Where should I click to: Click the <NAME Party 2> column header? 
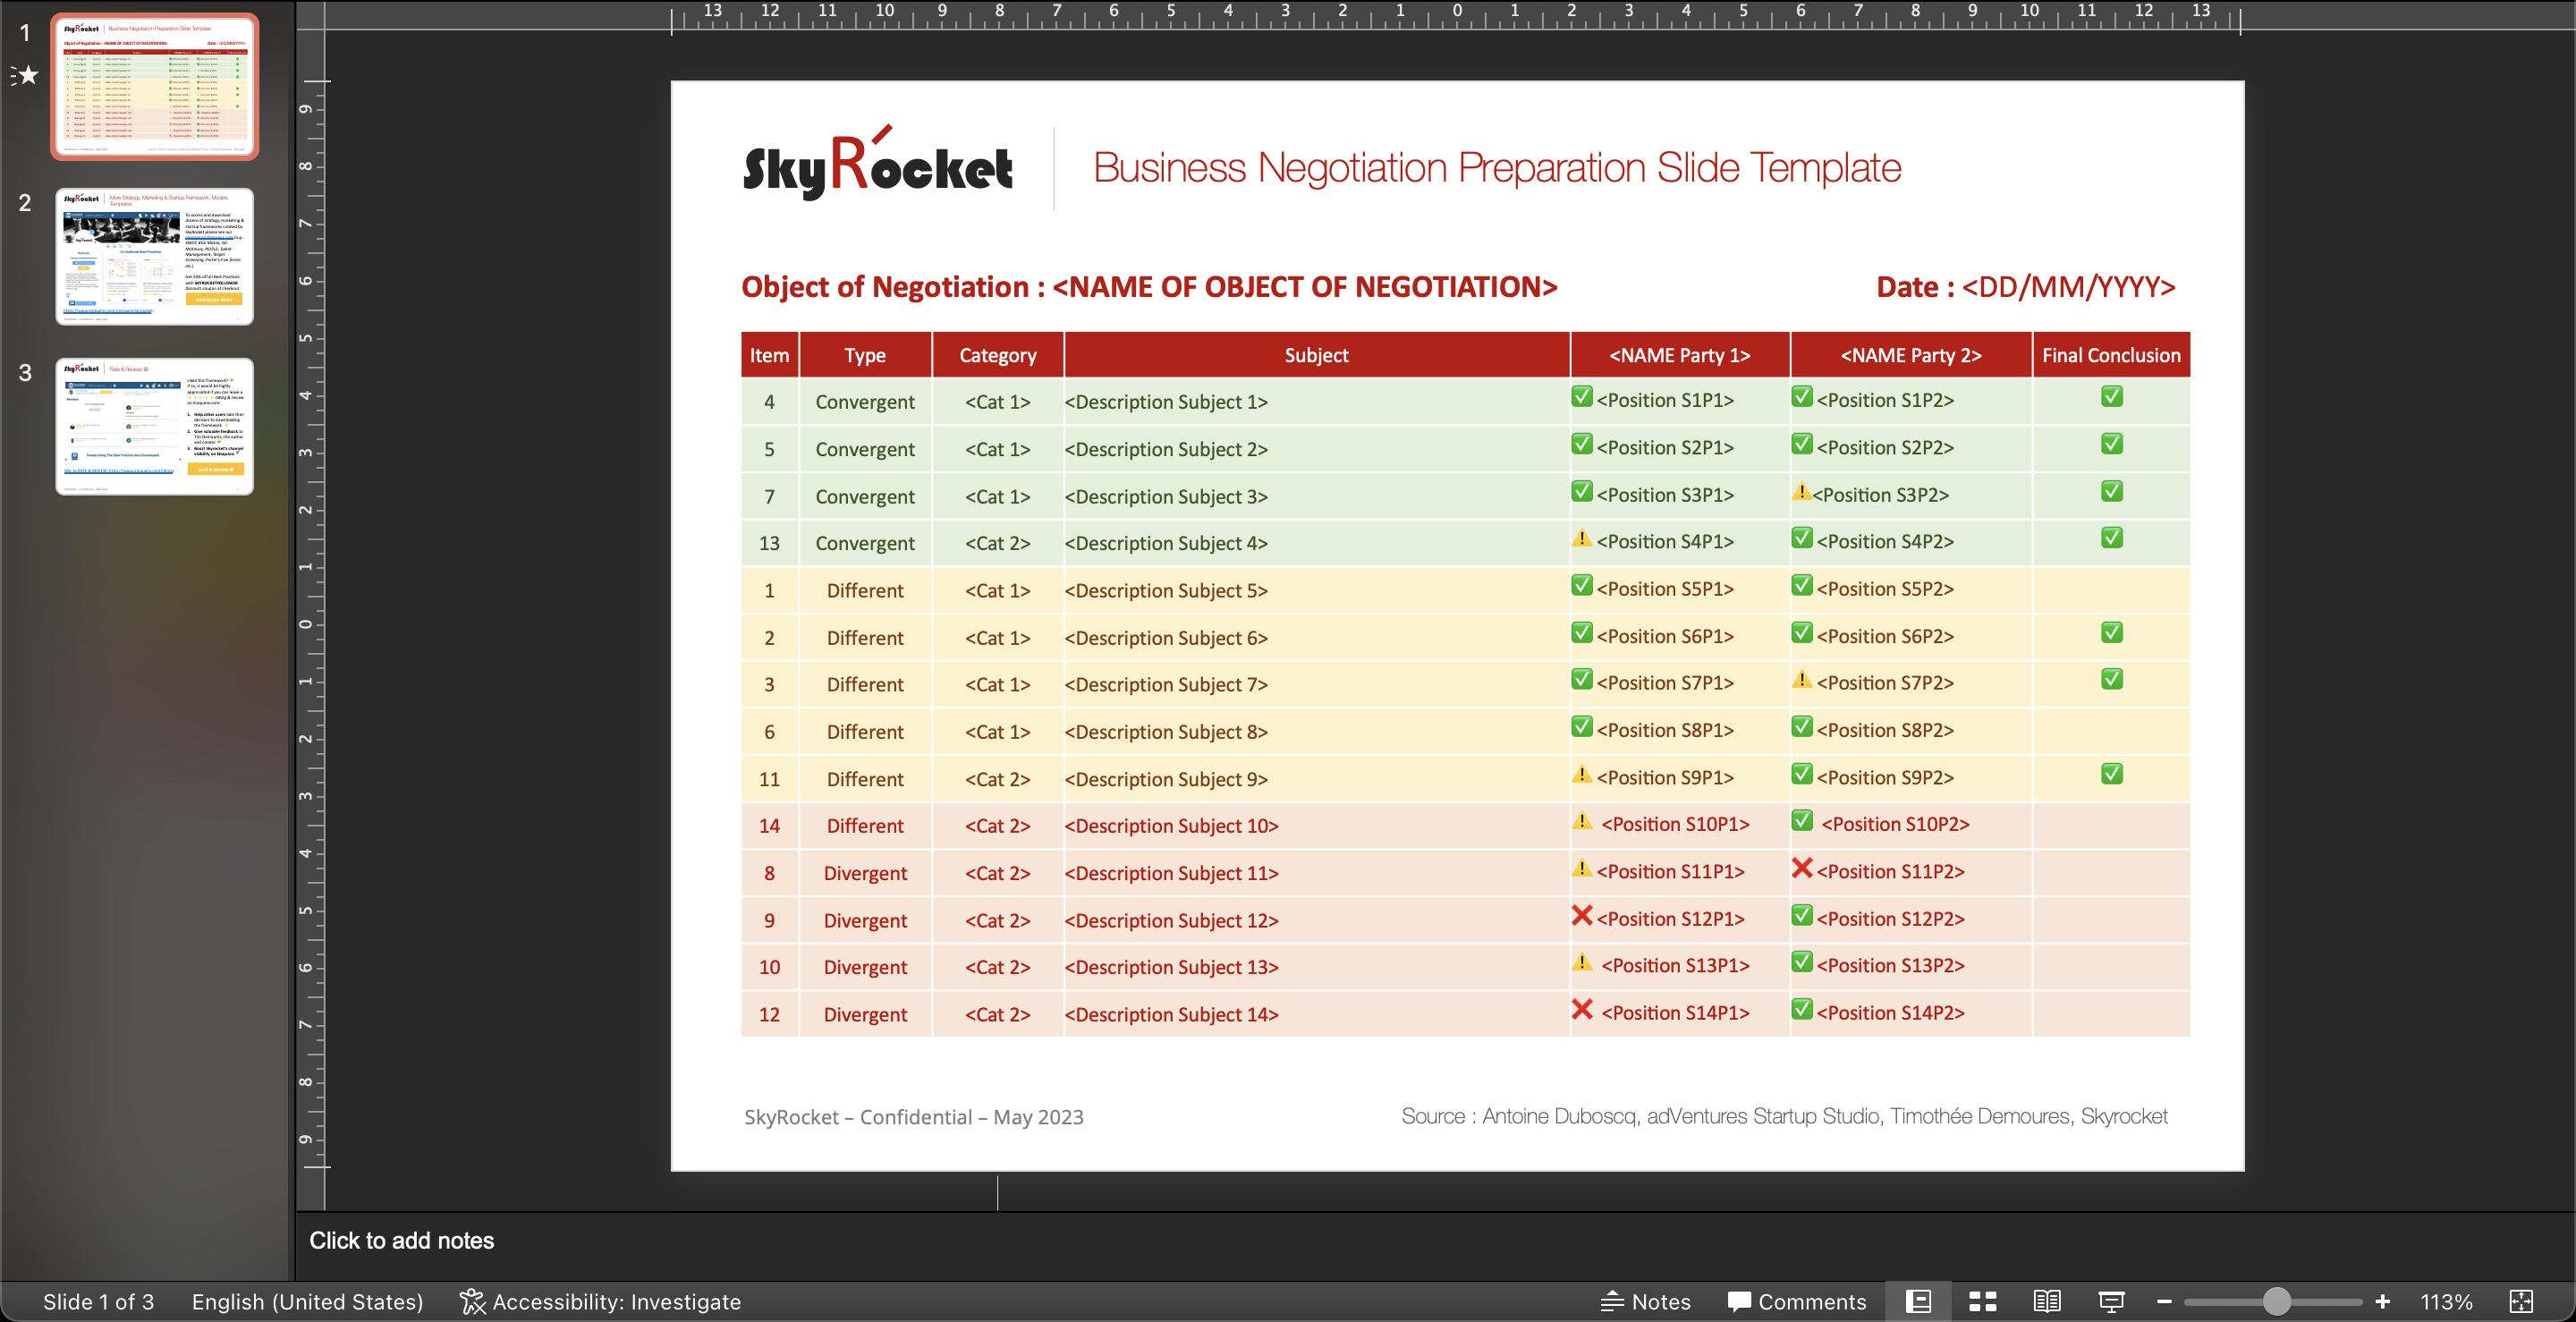(1911, 355)
